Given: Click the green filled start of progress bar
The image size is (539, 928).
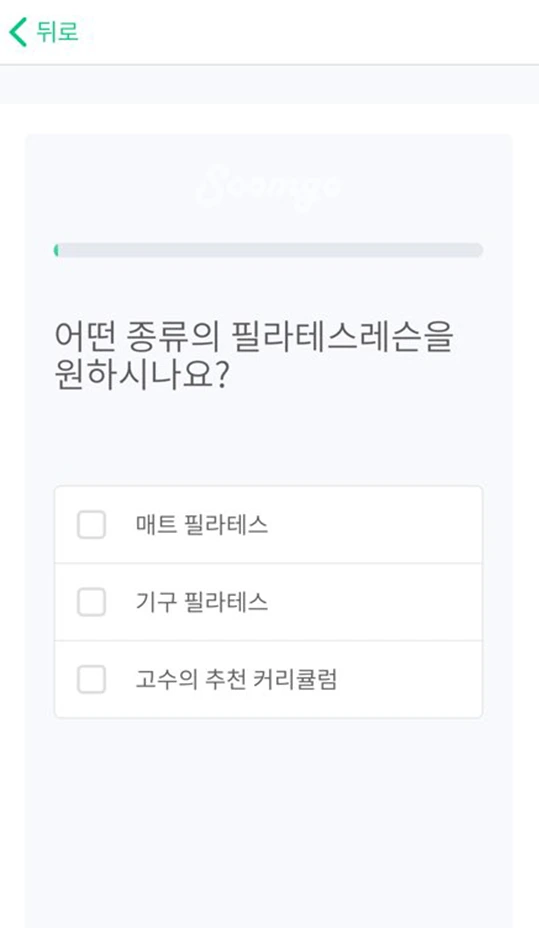Looking at the screenshot, I should (x=56, y=250).
